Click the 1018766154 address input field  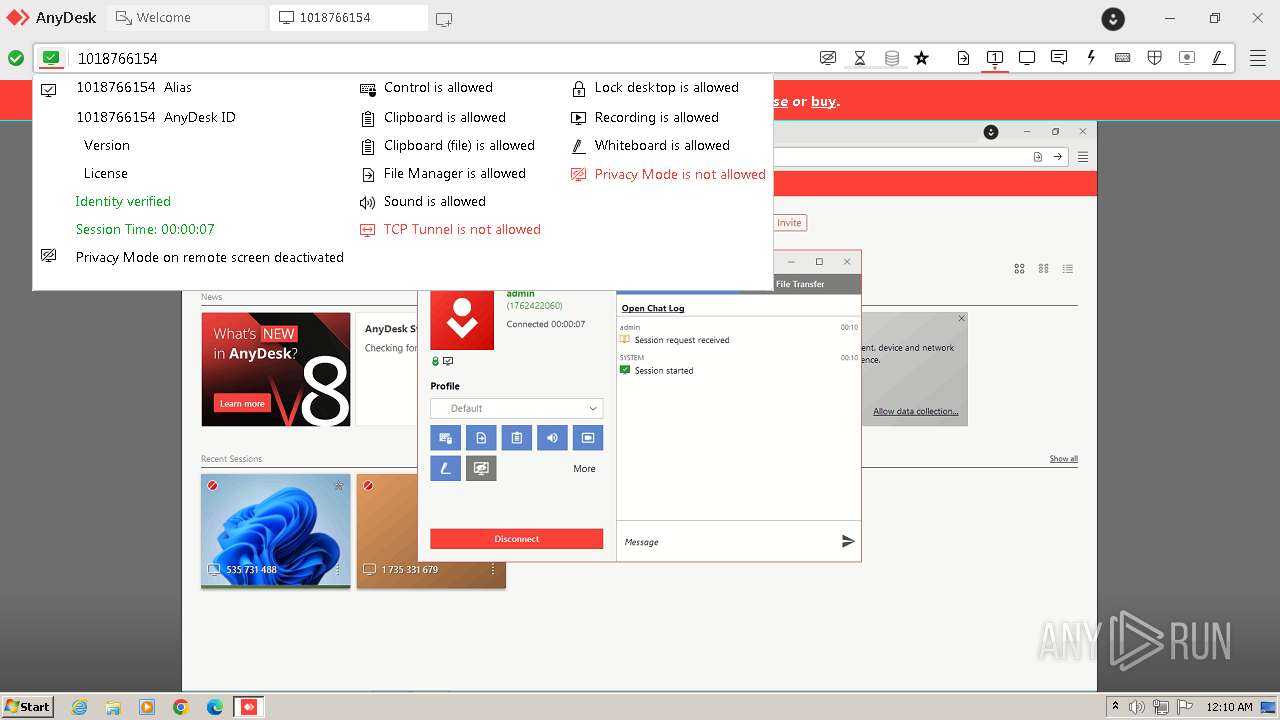[x=442, y=58]
